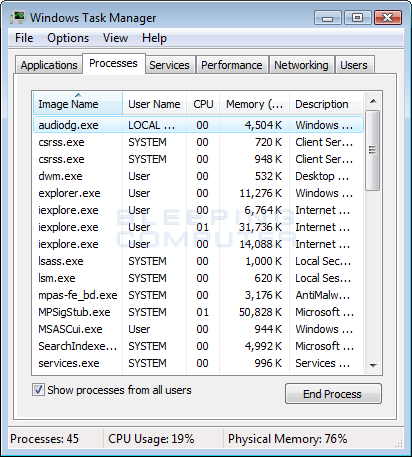Sort by User Name column header
The width and height of the screenshot is (412, 457).
(154, 104)
